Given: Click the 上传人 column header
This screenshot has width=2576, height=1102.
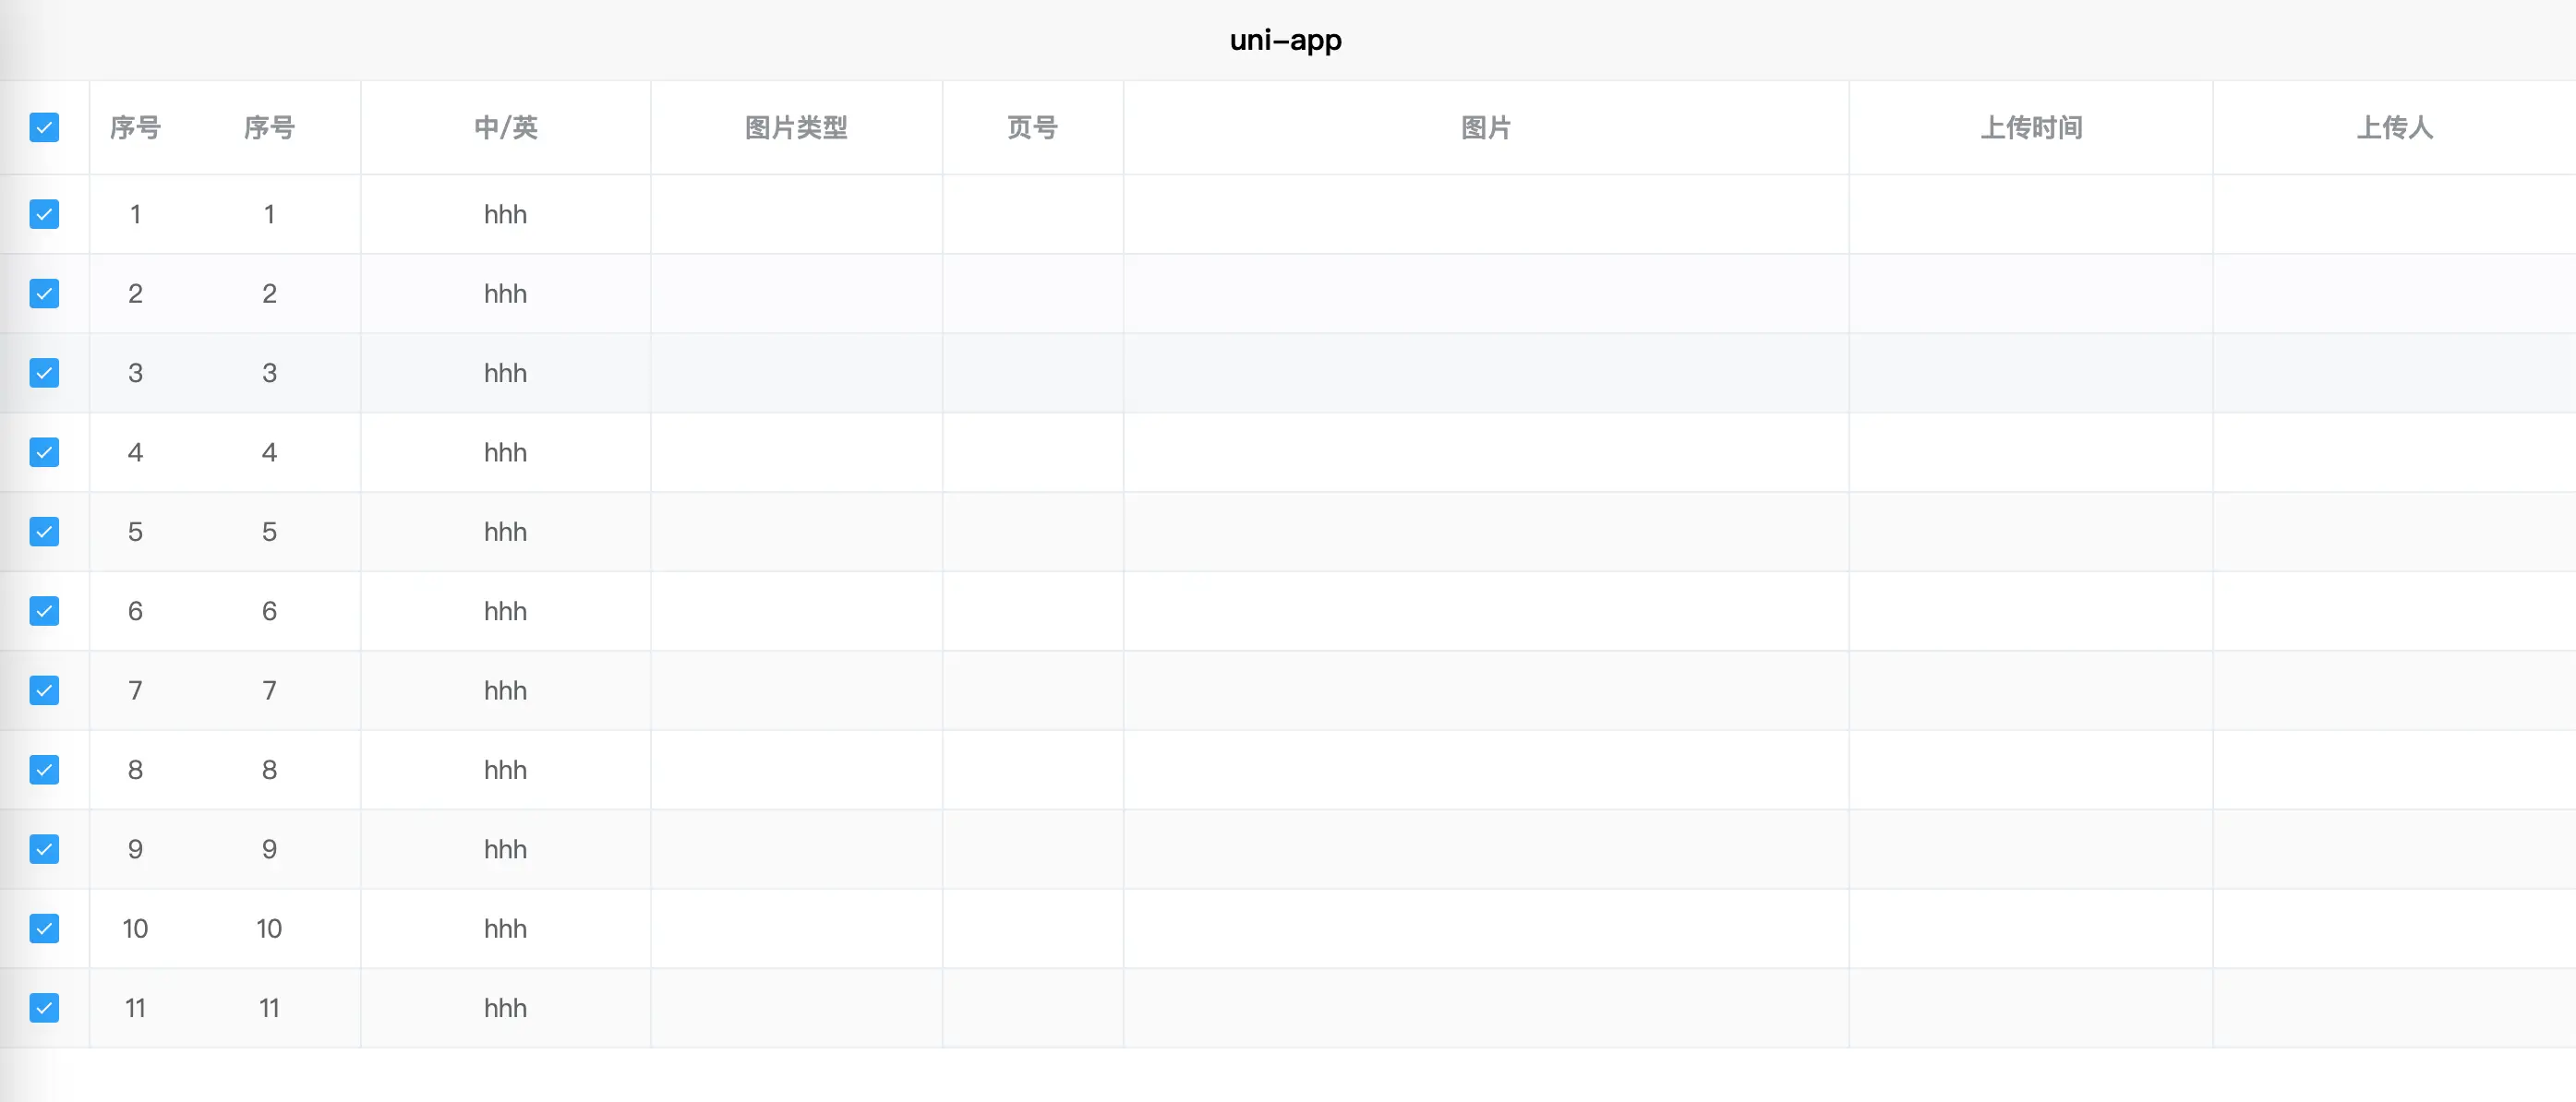Looking at the screenshot, I should (x=2394, y=128).
